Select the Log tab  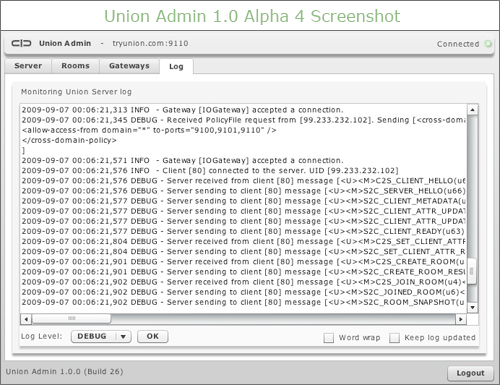pos(176,66)
